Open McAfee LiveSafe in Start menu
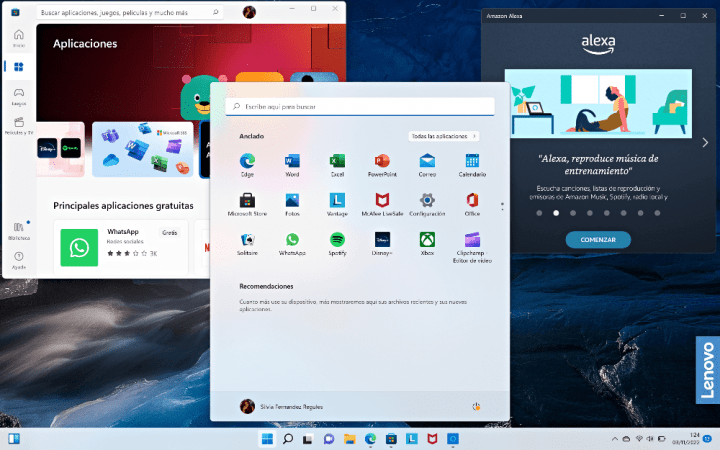The width and height of the screenshot is (720, 450). point(382,205)
